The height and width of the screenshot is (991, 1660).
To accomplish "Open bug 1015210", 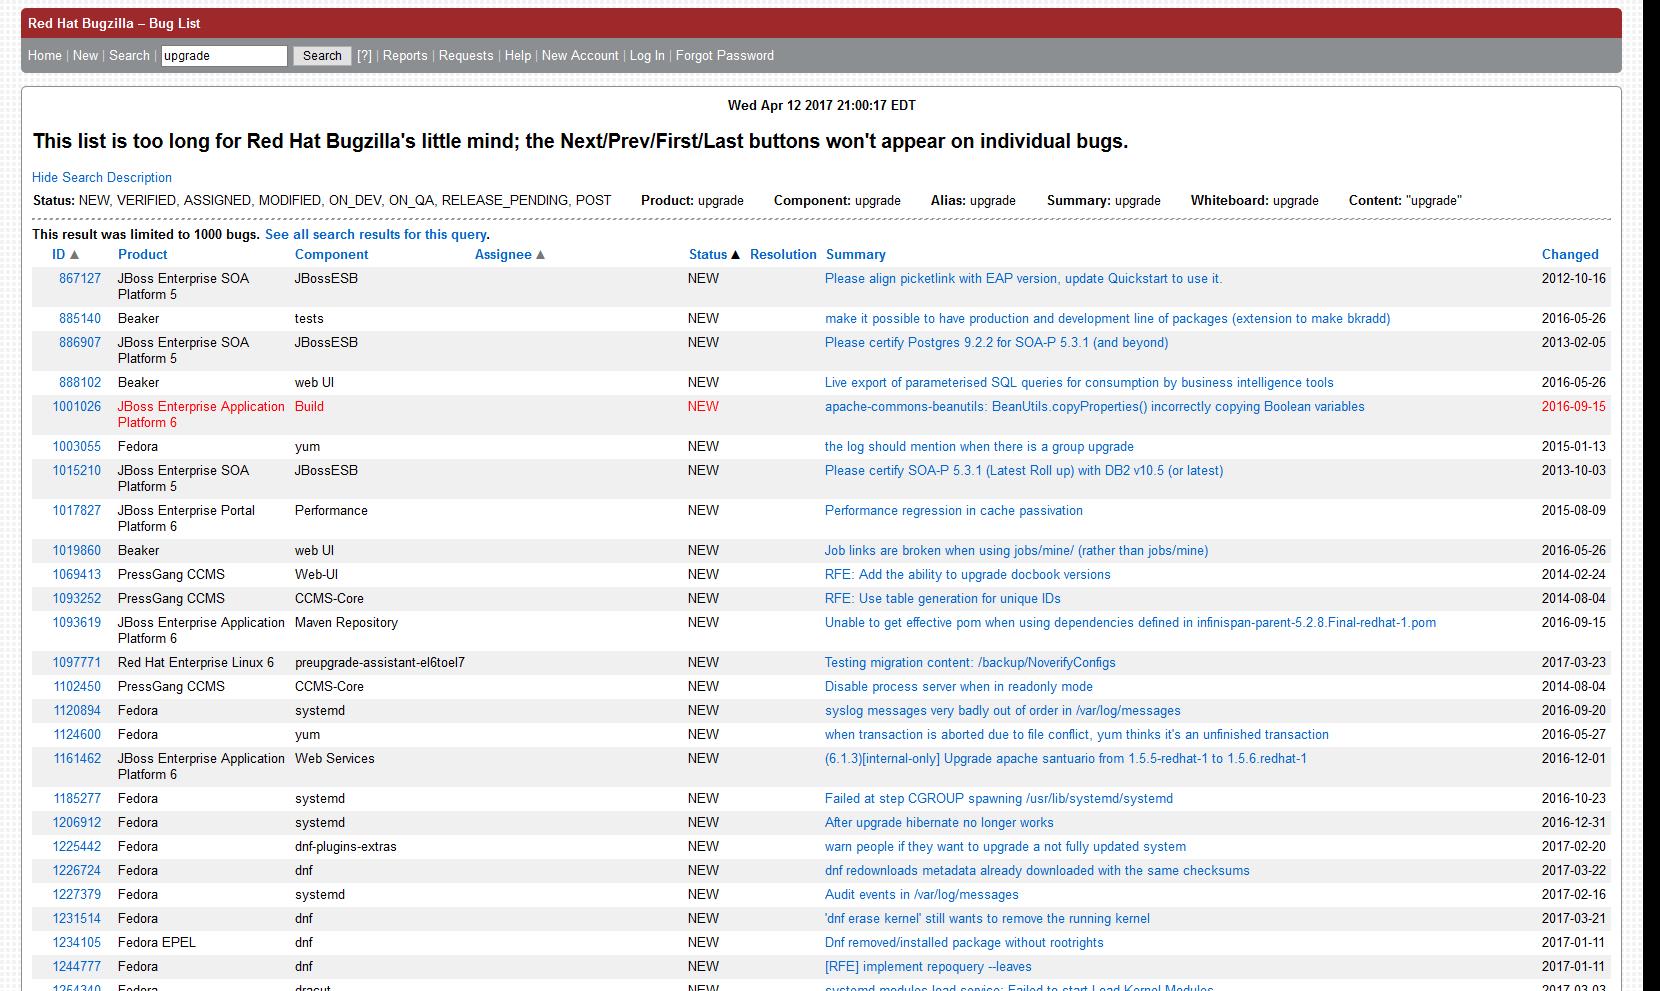I will pos(77,471).
